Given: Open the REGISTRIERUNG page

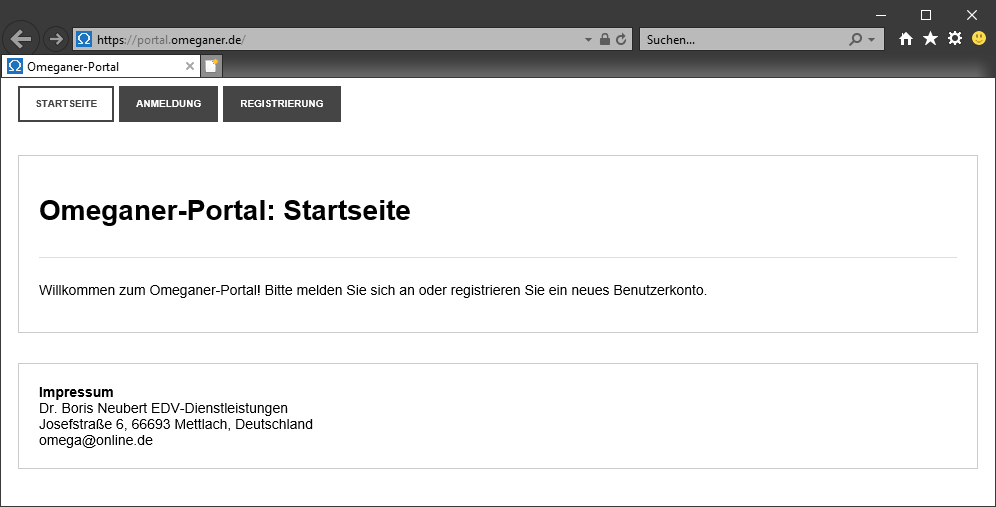Looking at the screenshot, I should (x=282, y=104).
